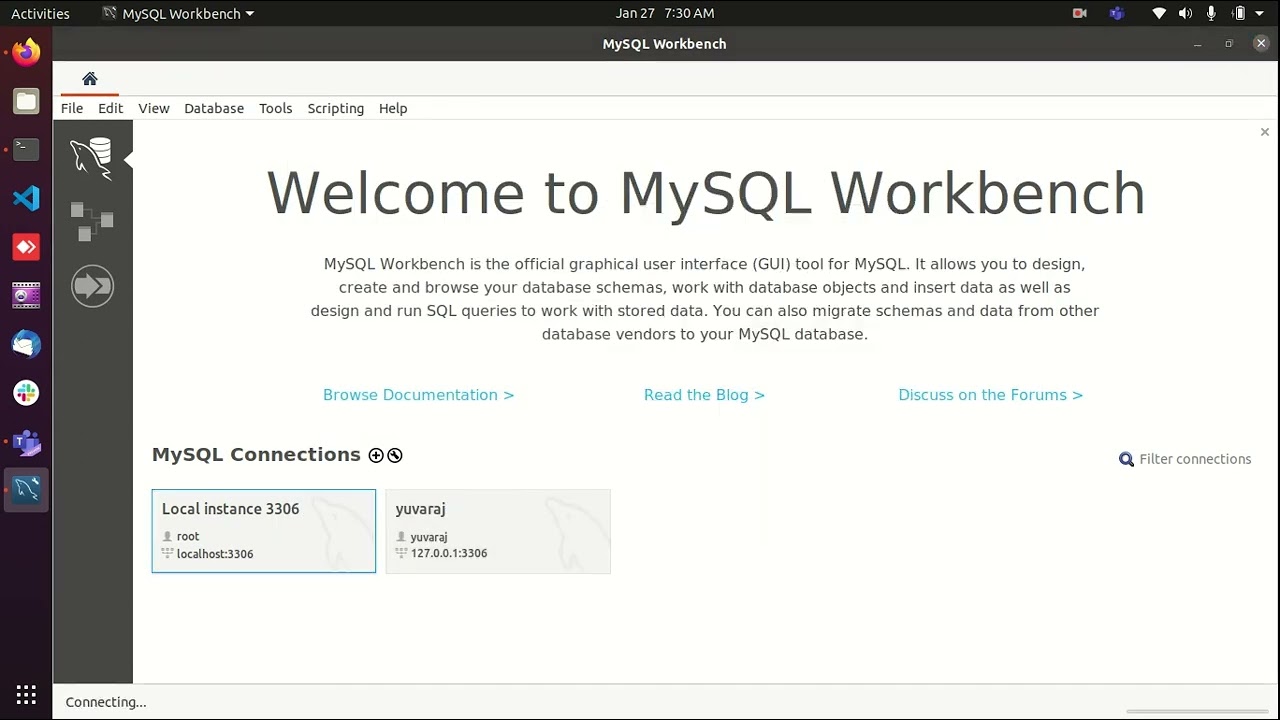Click Browse Documentation link
Screen dimensions: 1280x720
point(418,395)
